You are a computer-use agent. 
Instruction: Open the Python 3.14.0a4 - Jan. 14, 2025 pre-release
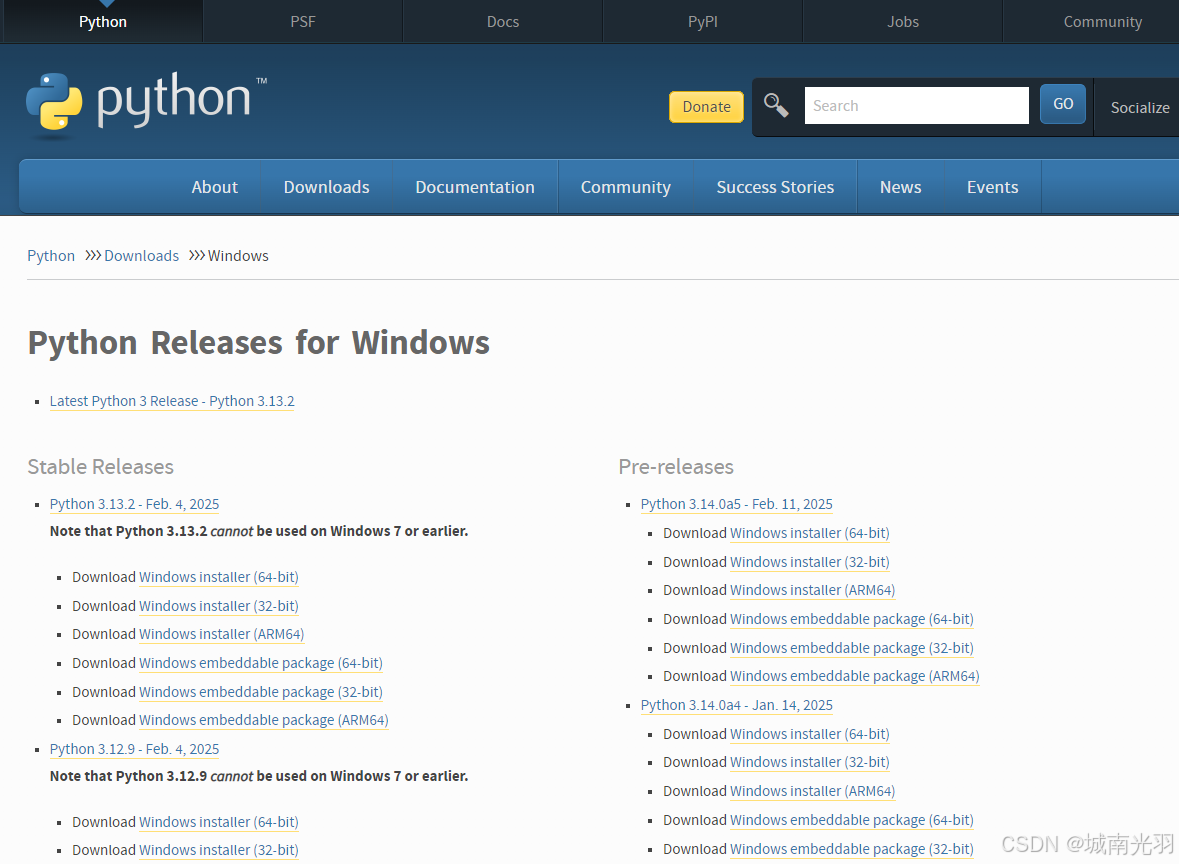pos(737,705)
